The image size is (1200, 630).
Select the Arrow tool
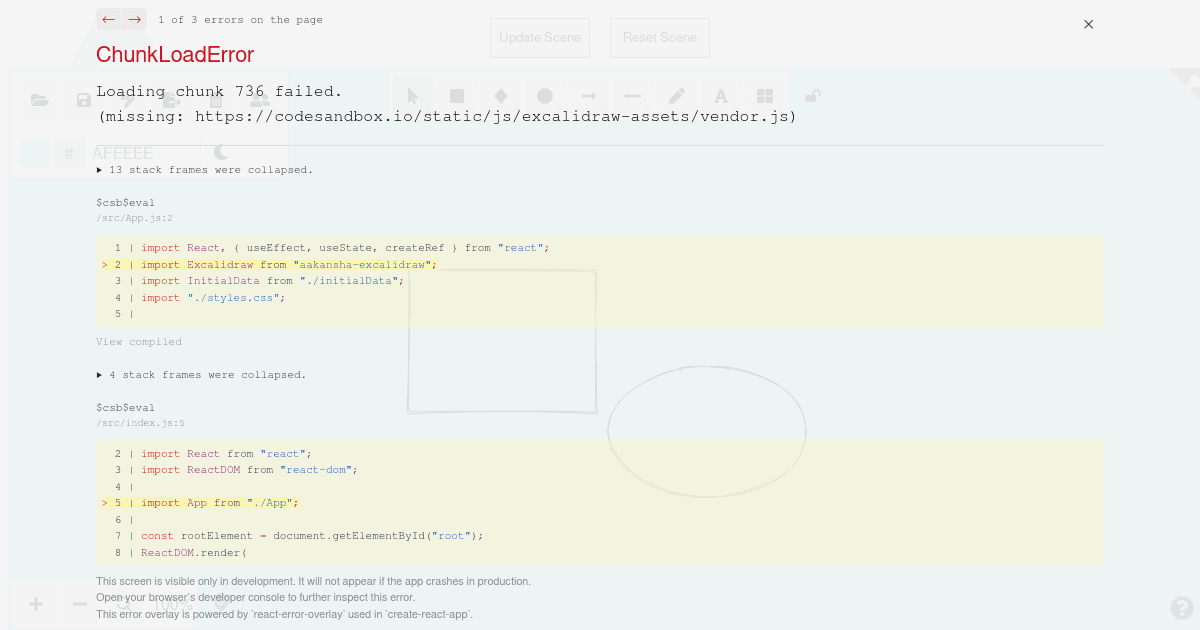click(589, 95)
